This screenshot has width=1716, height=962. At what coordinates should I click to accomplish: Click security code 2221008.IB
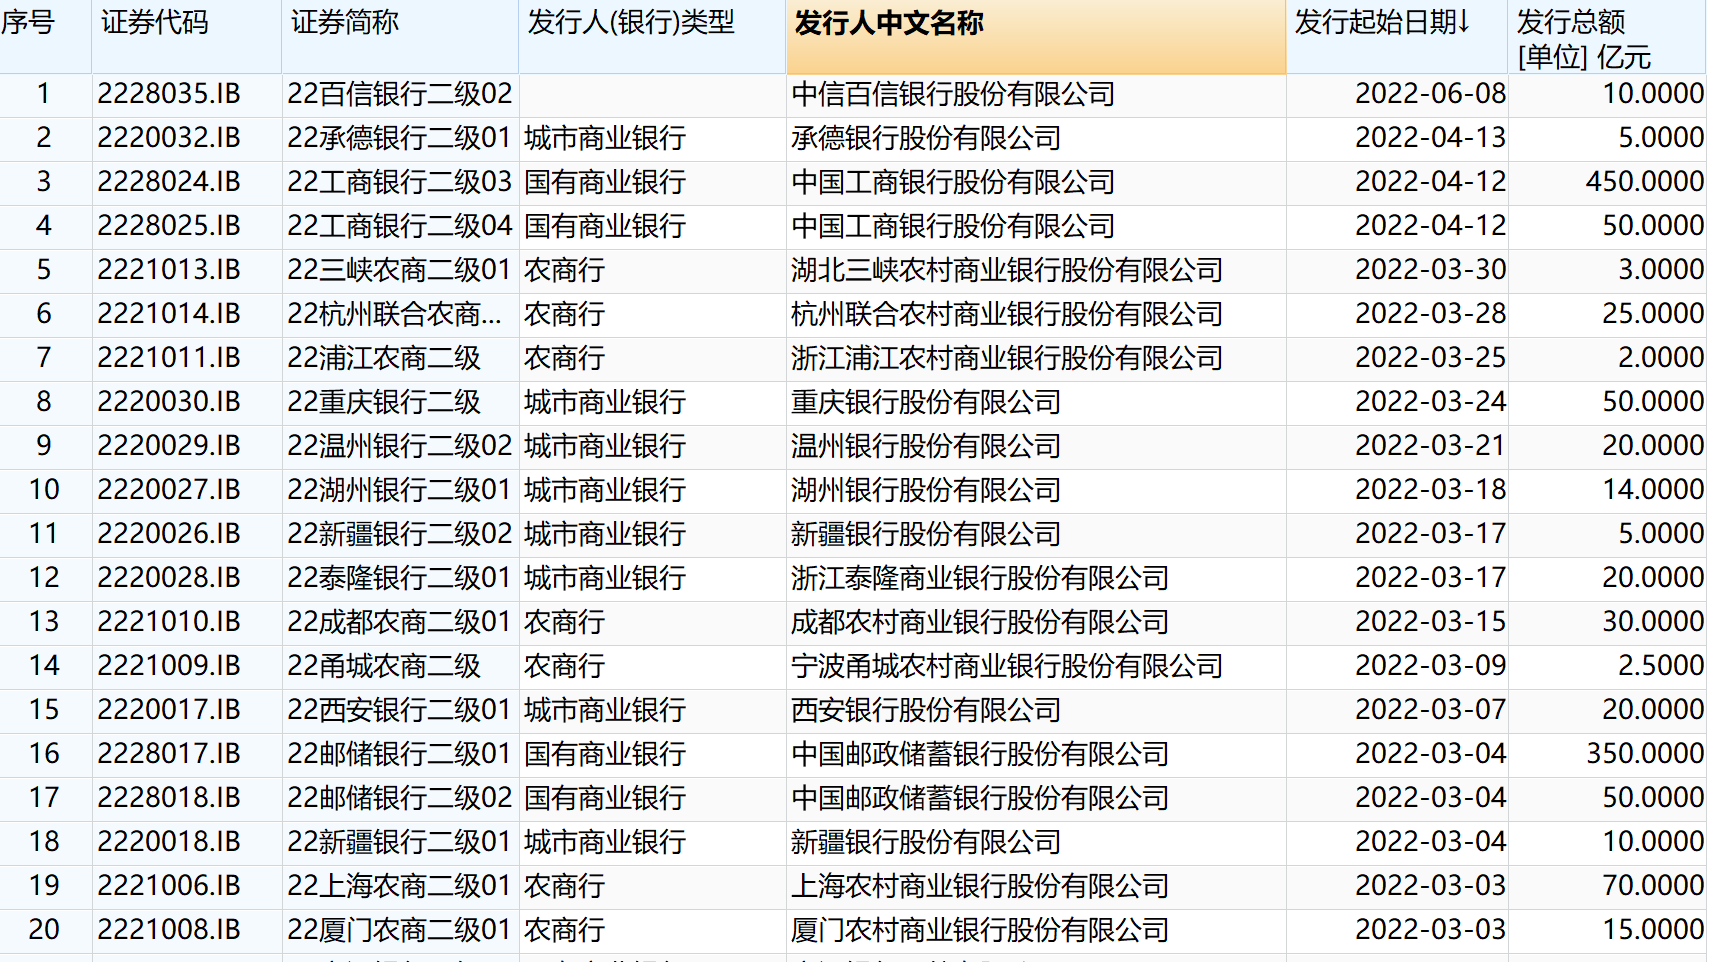click(169, 930)
